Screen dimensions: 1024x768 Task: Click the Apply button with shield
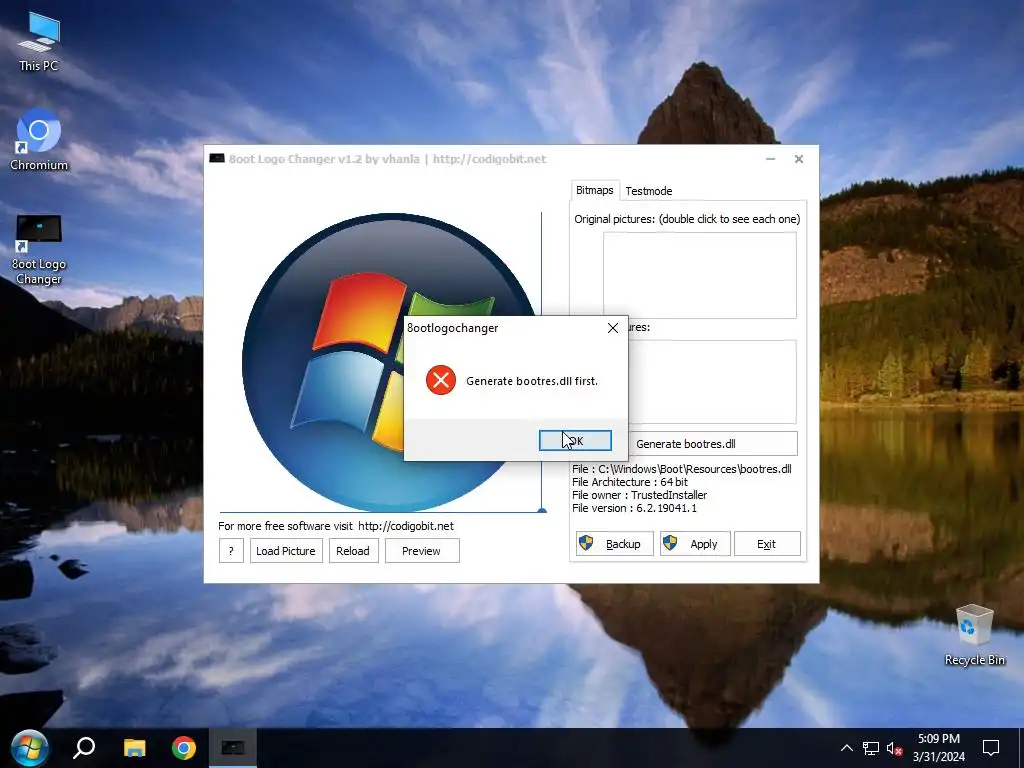coord(694,544)
